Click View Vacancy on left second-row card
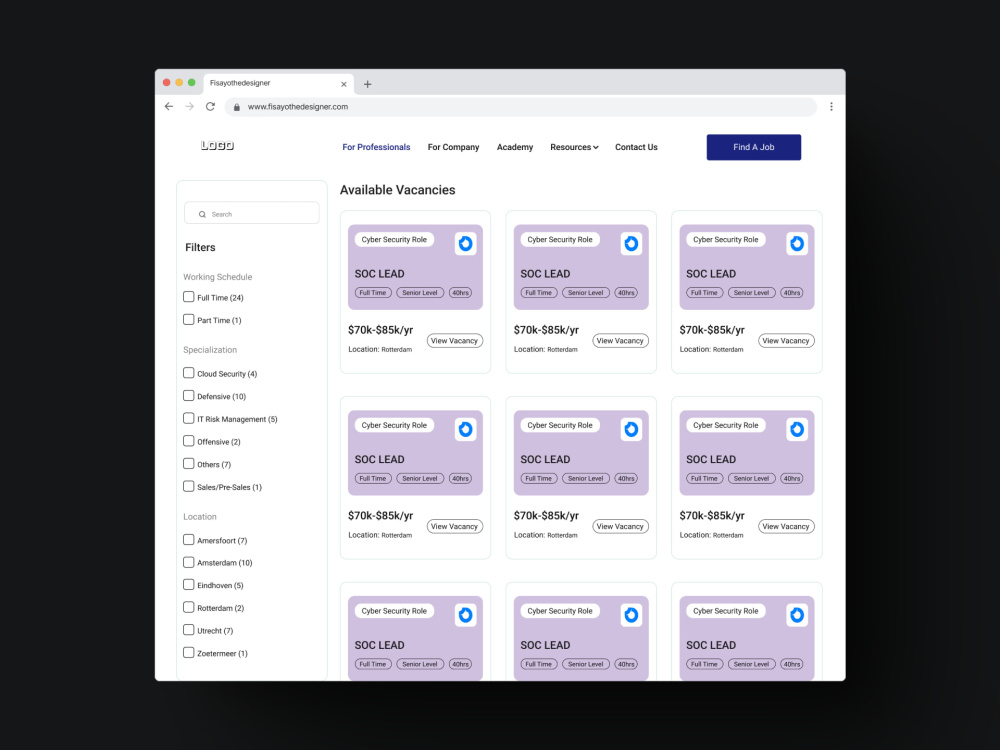 [x=454, y=527]
